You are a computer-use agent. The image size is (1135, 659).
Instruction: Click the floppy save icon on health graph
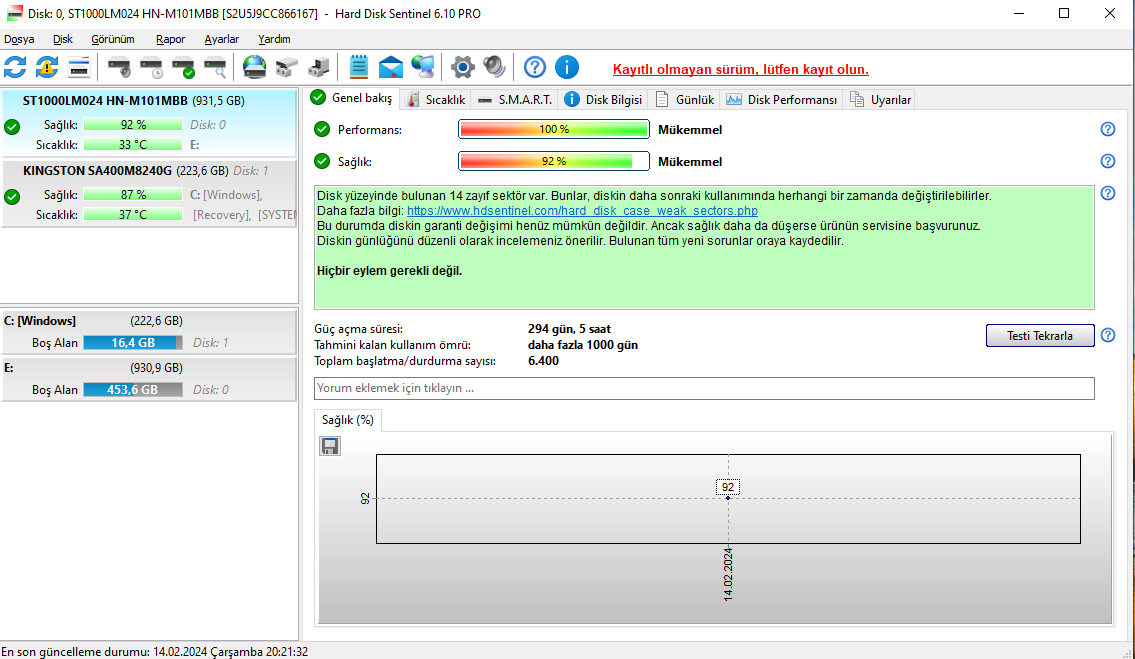330,446
